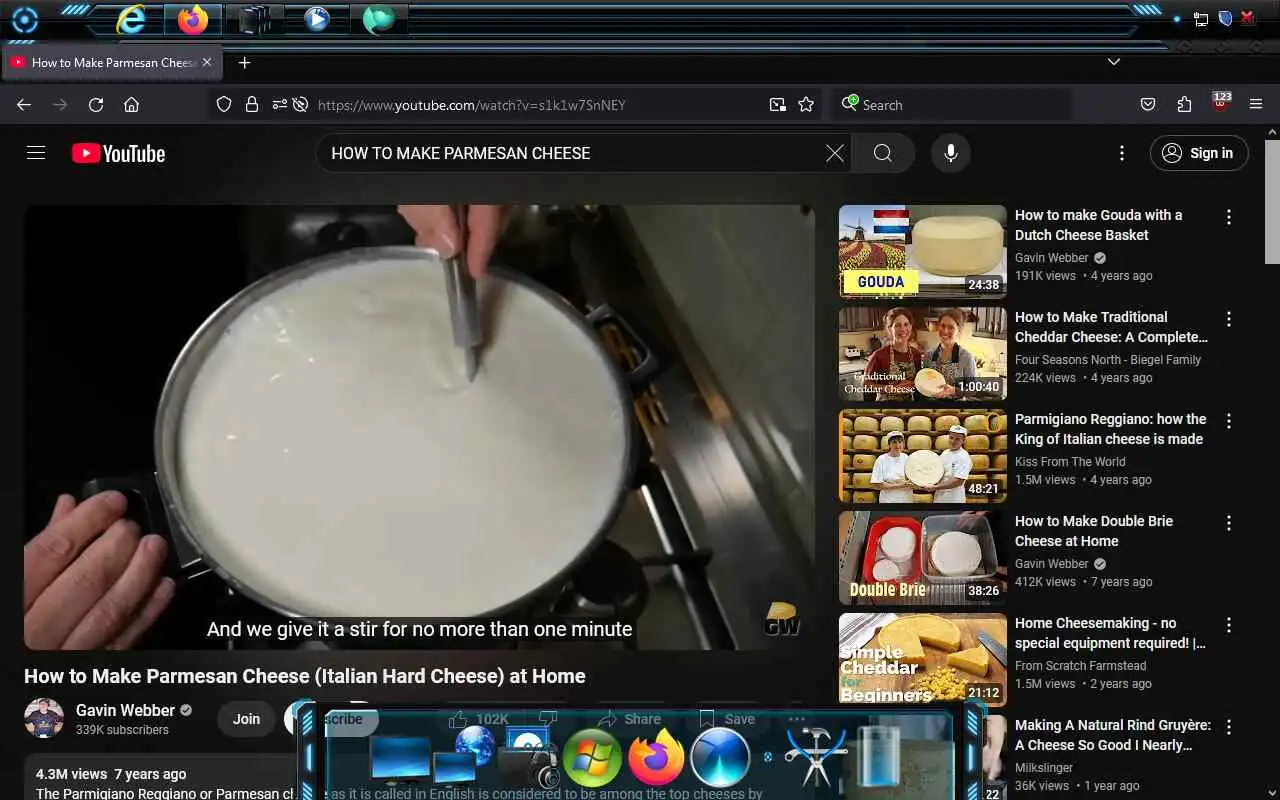Visit Kiss From The World channel
This screenshot has height=800, width=1280.
coord(1070,462)
